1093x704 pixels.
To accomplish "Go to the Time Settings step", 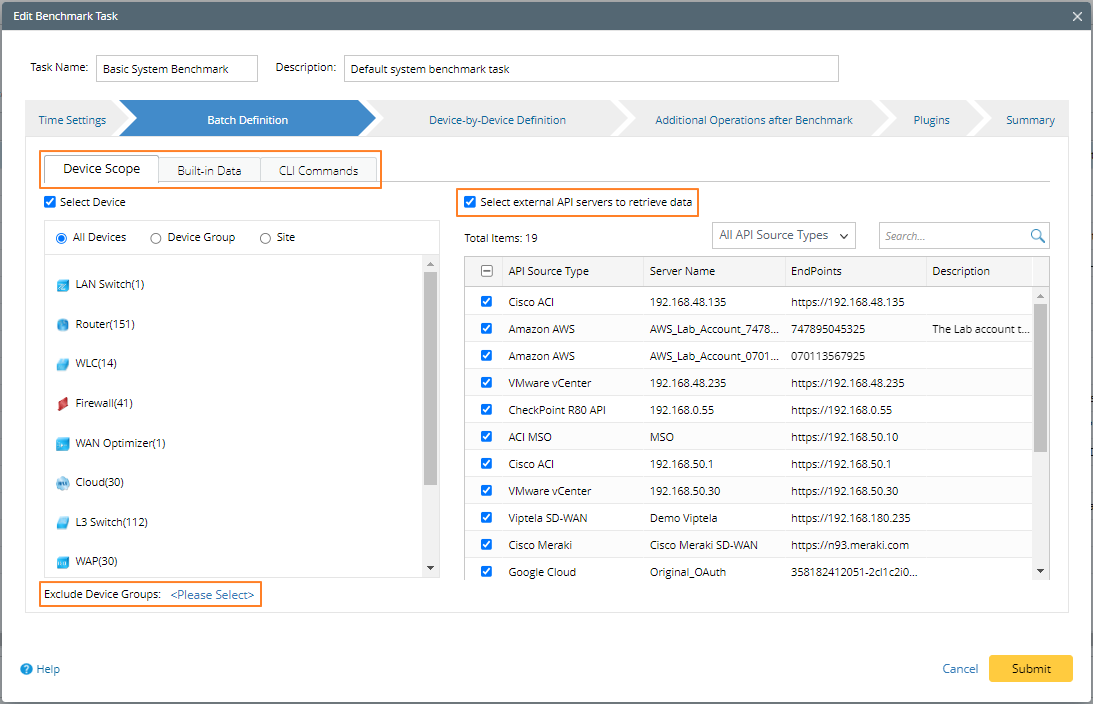I will click(x=72, y=120).
